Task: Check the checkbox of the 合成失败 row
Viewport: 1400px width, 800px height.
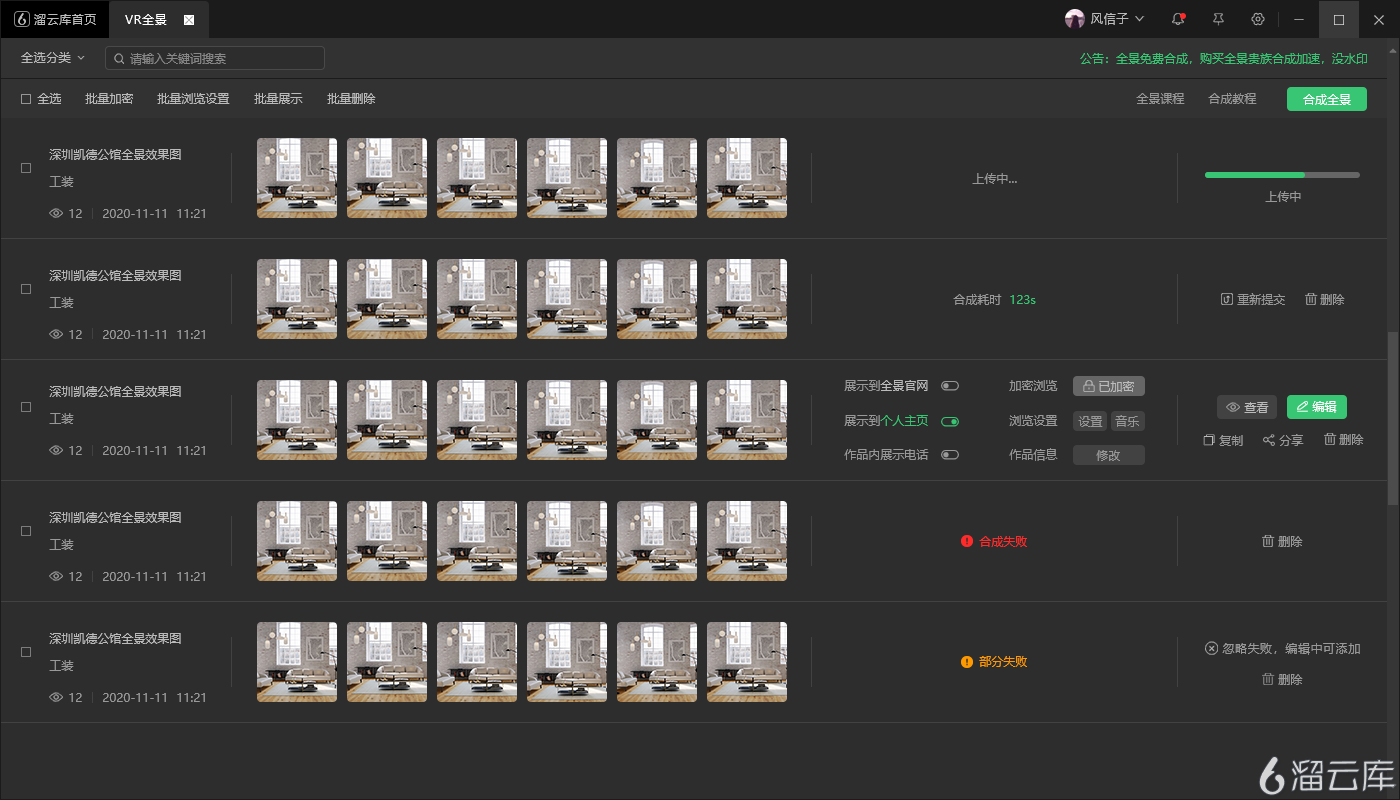Action: [x=26, y=531]
